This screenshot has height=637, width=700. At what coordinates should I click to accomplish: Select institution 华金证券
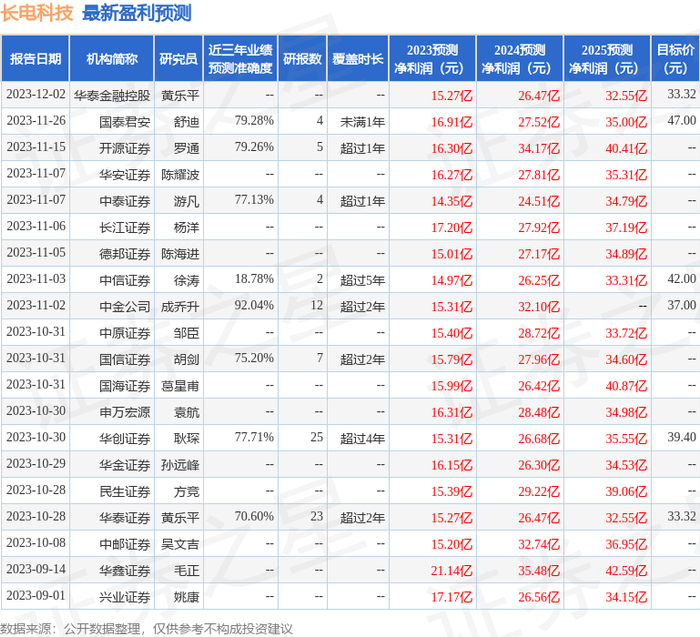click(x=125, y=464)
